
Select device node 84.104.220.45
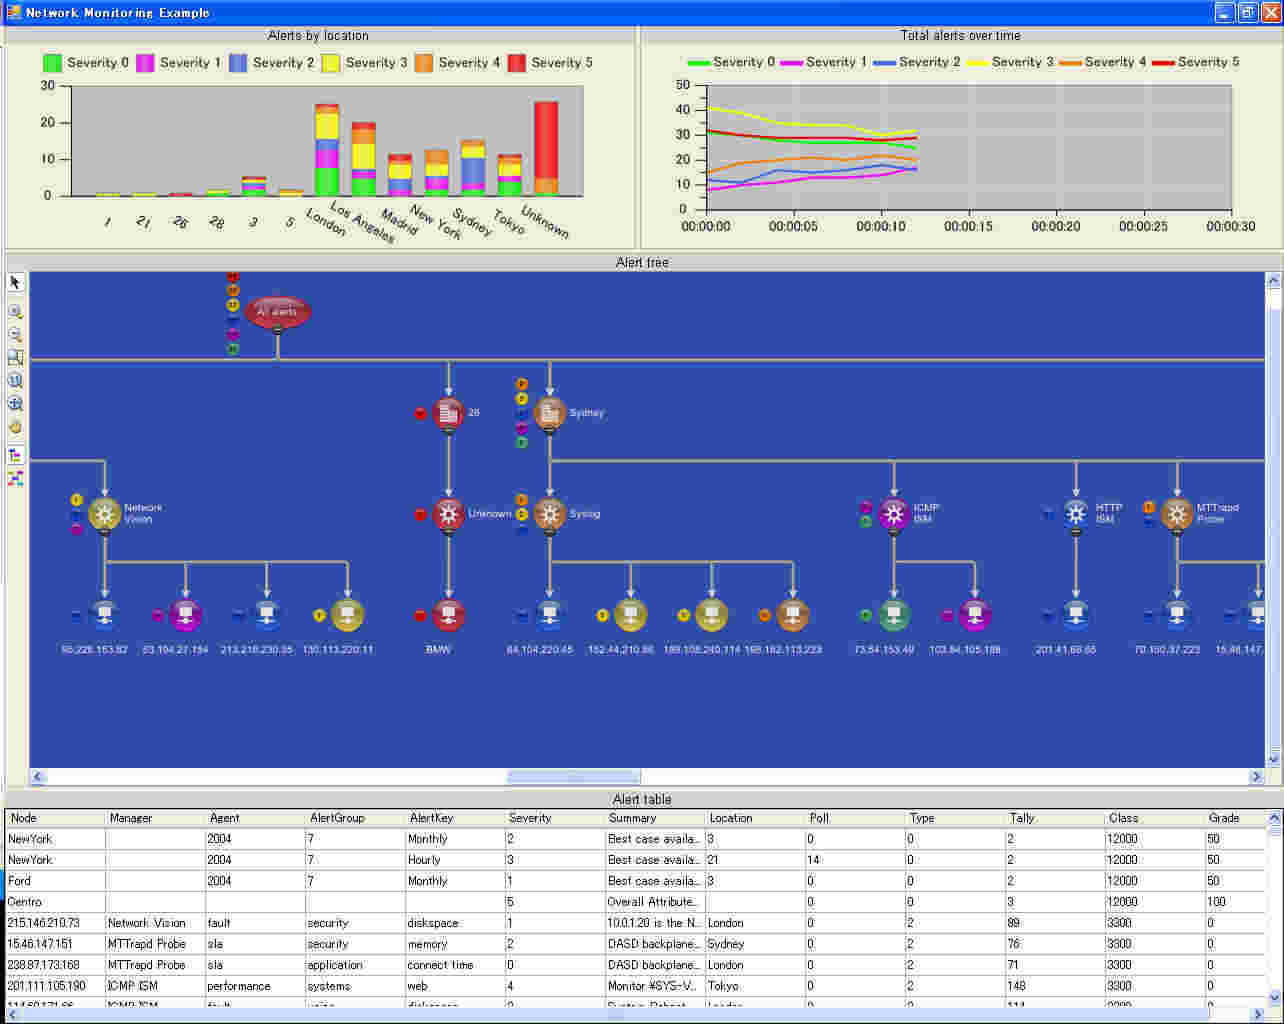pyautogui.click(x=550, y=615)
